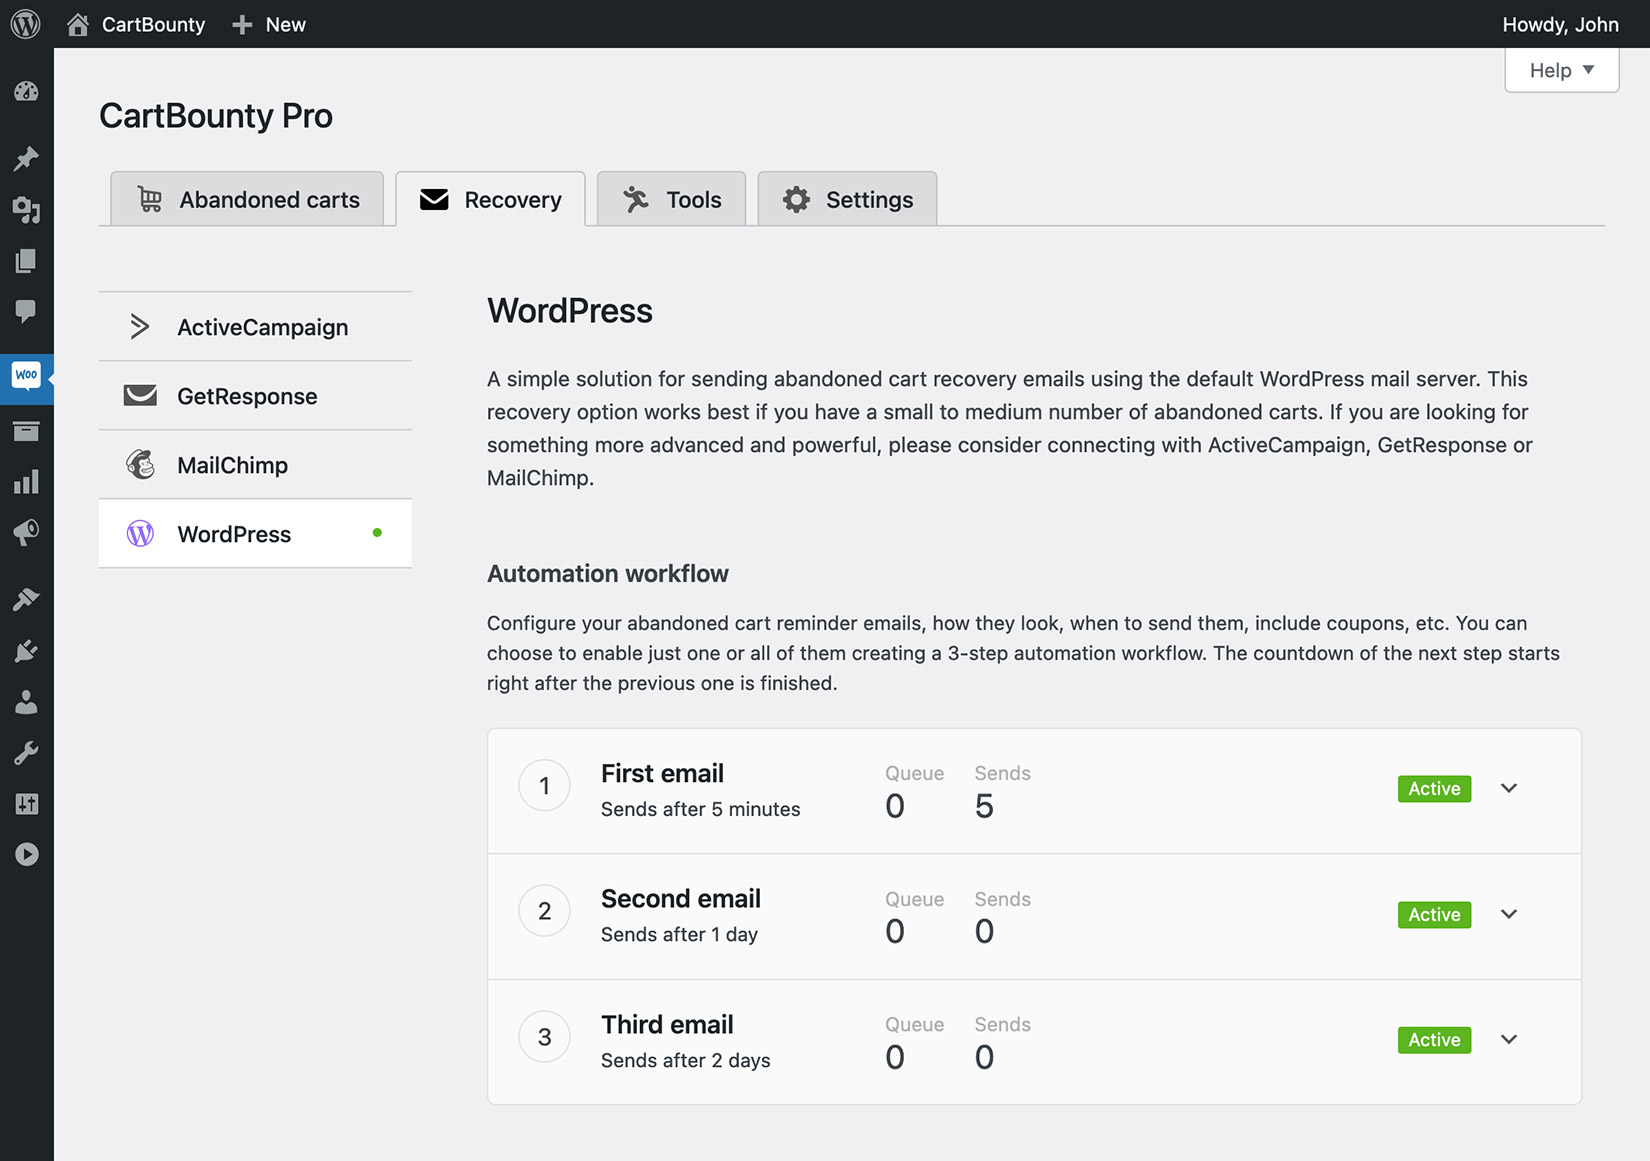This screenshot has width=1650, height=1161.
Task: Toggle the Active status of Second email
Action: tap(1434, 915)
